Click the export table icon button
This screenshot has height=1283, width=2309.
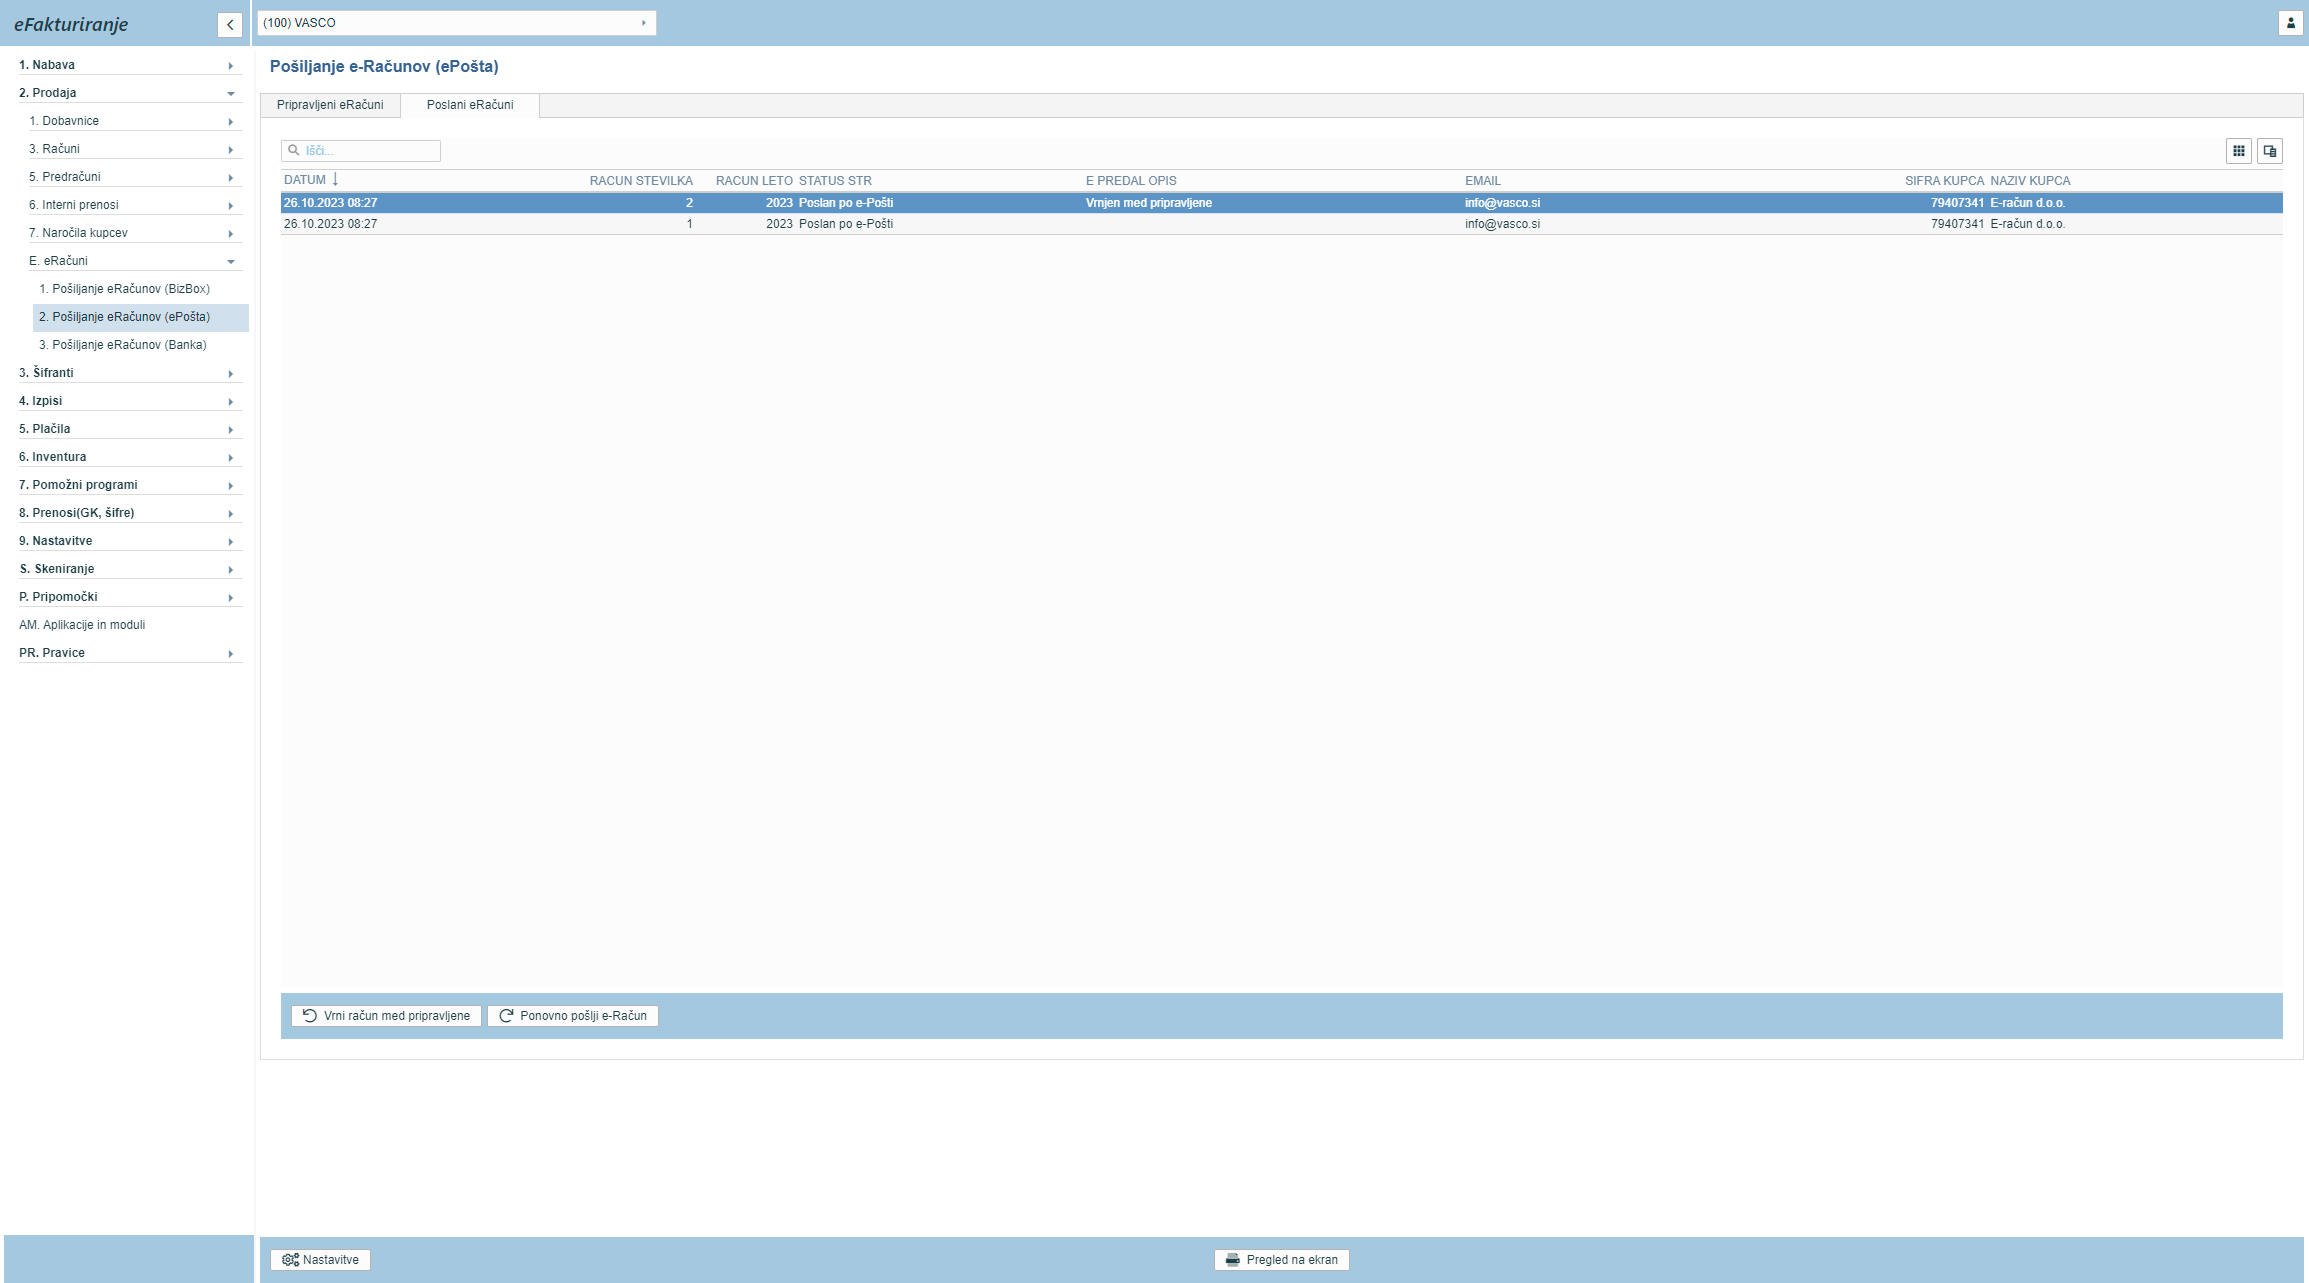pos(2270,151)
